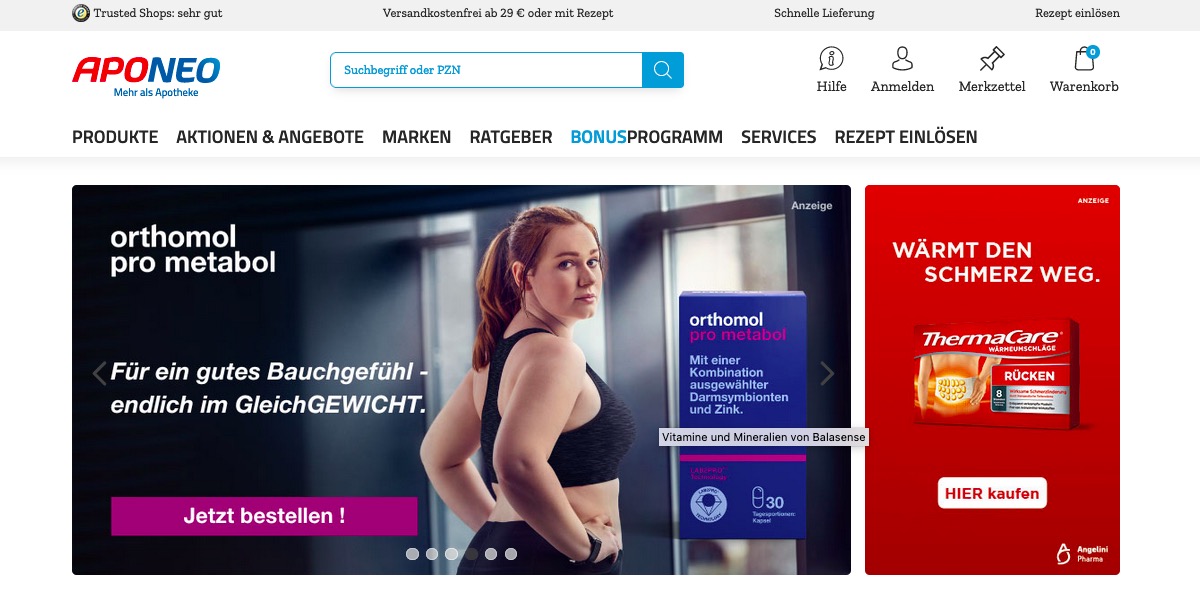Image resolution: width=1200 pixels, height=595 pixels.
Task: Open the MARKEN menu
Action: pyautogui.click(x=417, y=137)
